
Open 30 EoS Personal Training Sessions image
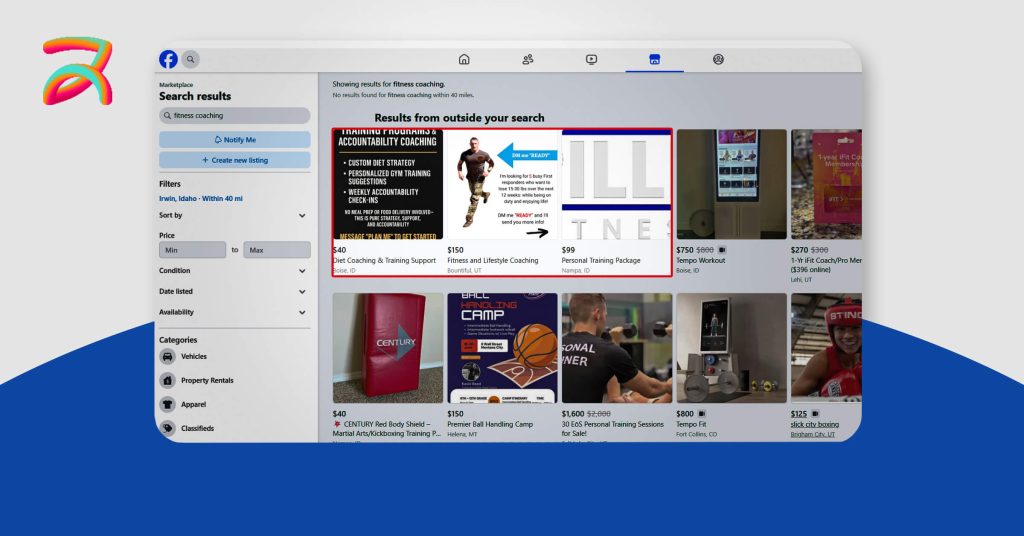pos(616,348)
